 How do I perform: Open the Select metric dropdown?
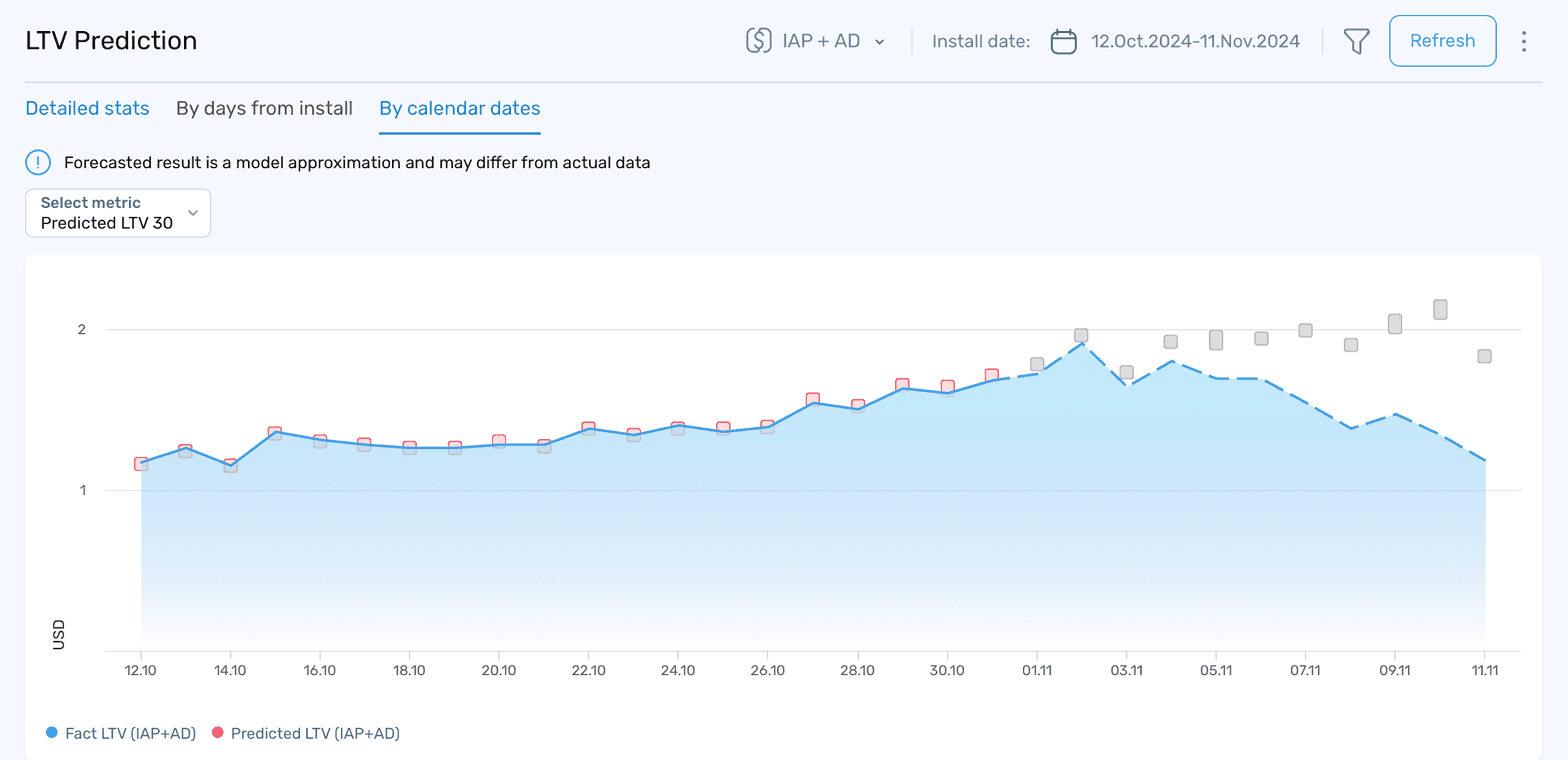click(x=118, y=213)
